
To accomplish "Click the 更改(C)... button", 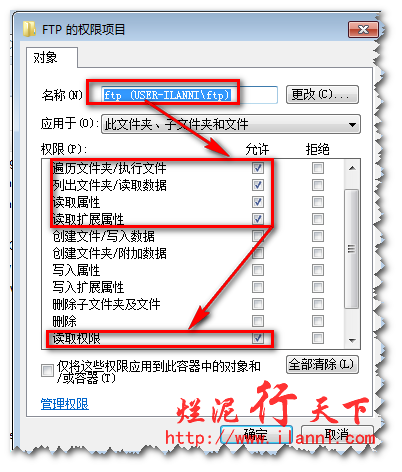I will 322,95.
